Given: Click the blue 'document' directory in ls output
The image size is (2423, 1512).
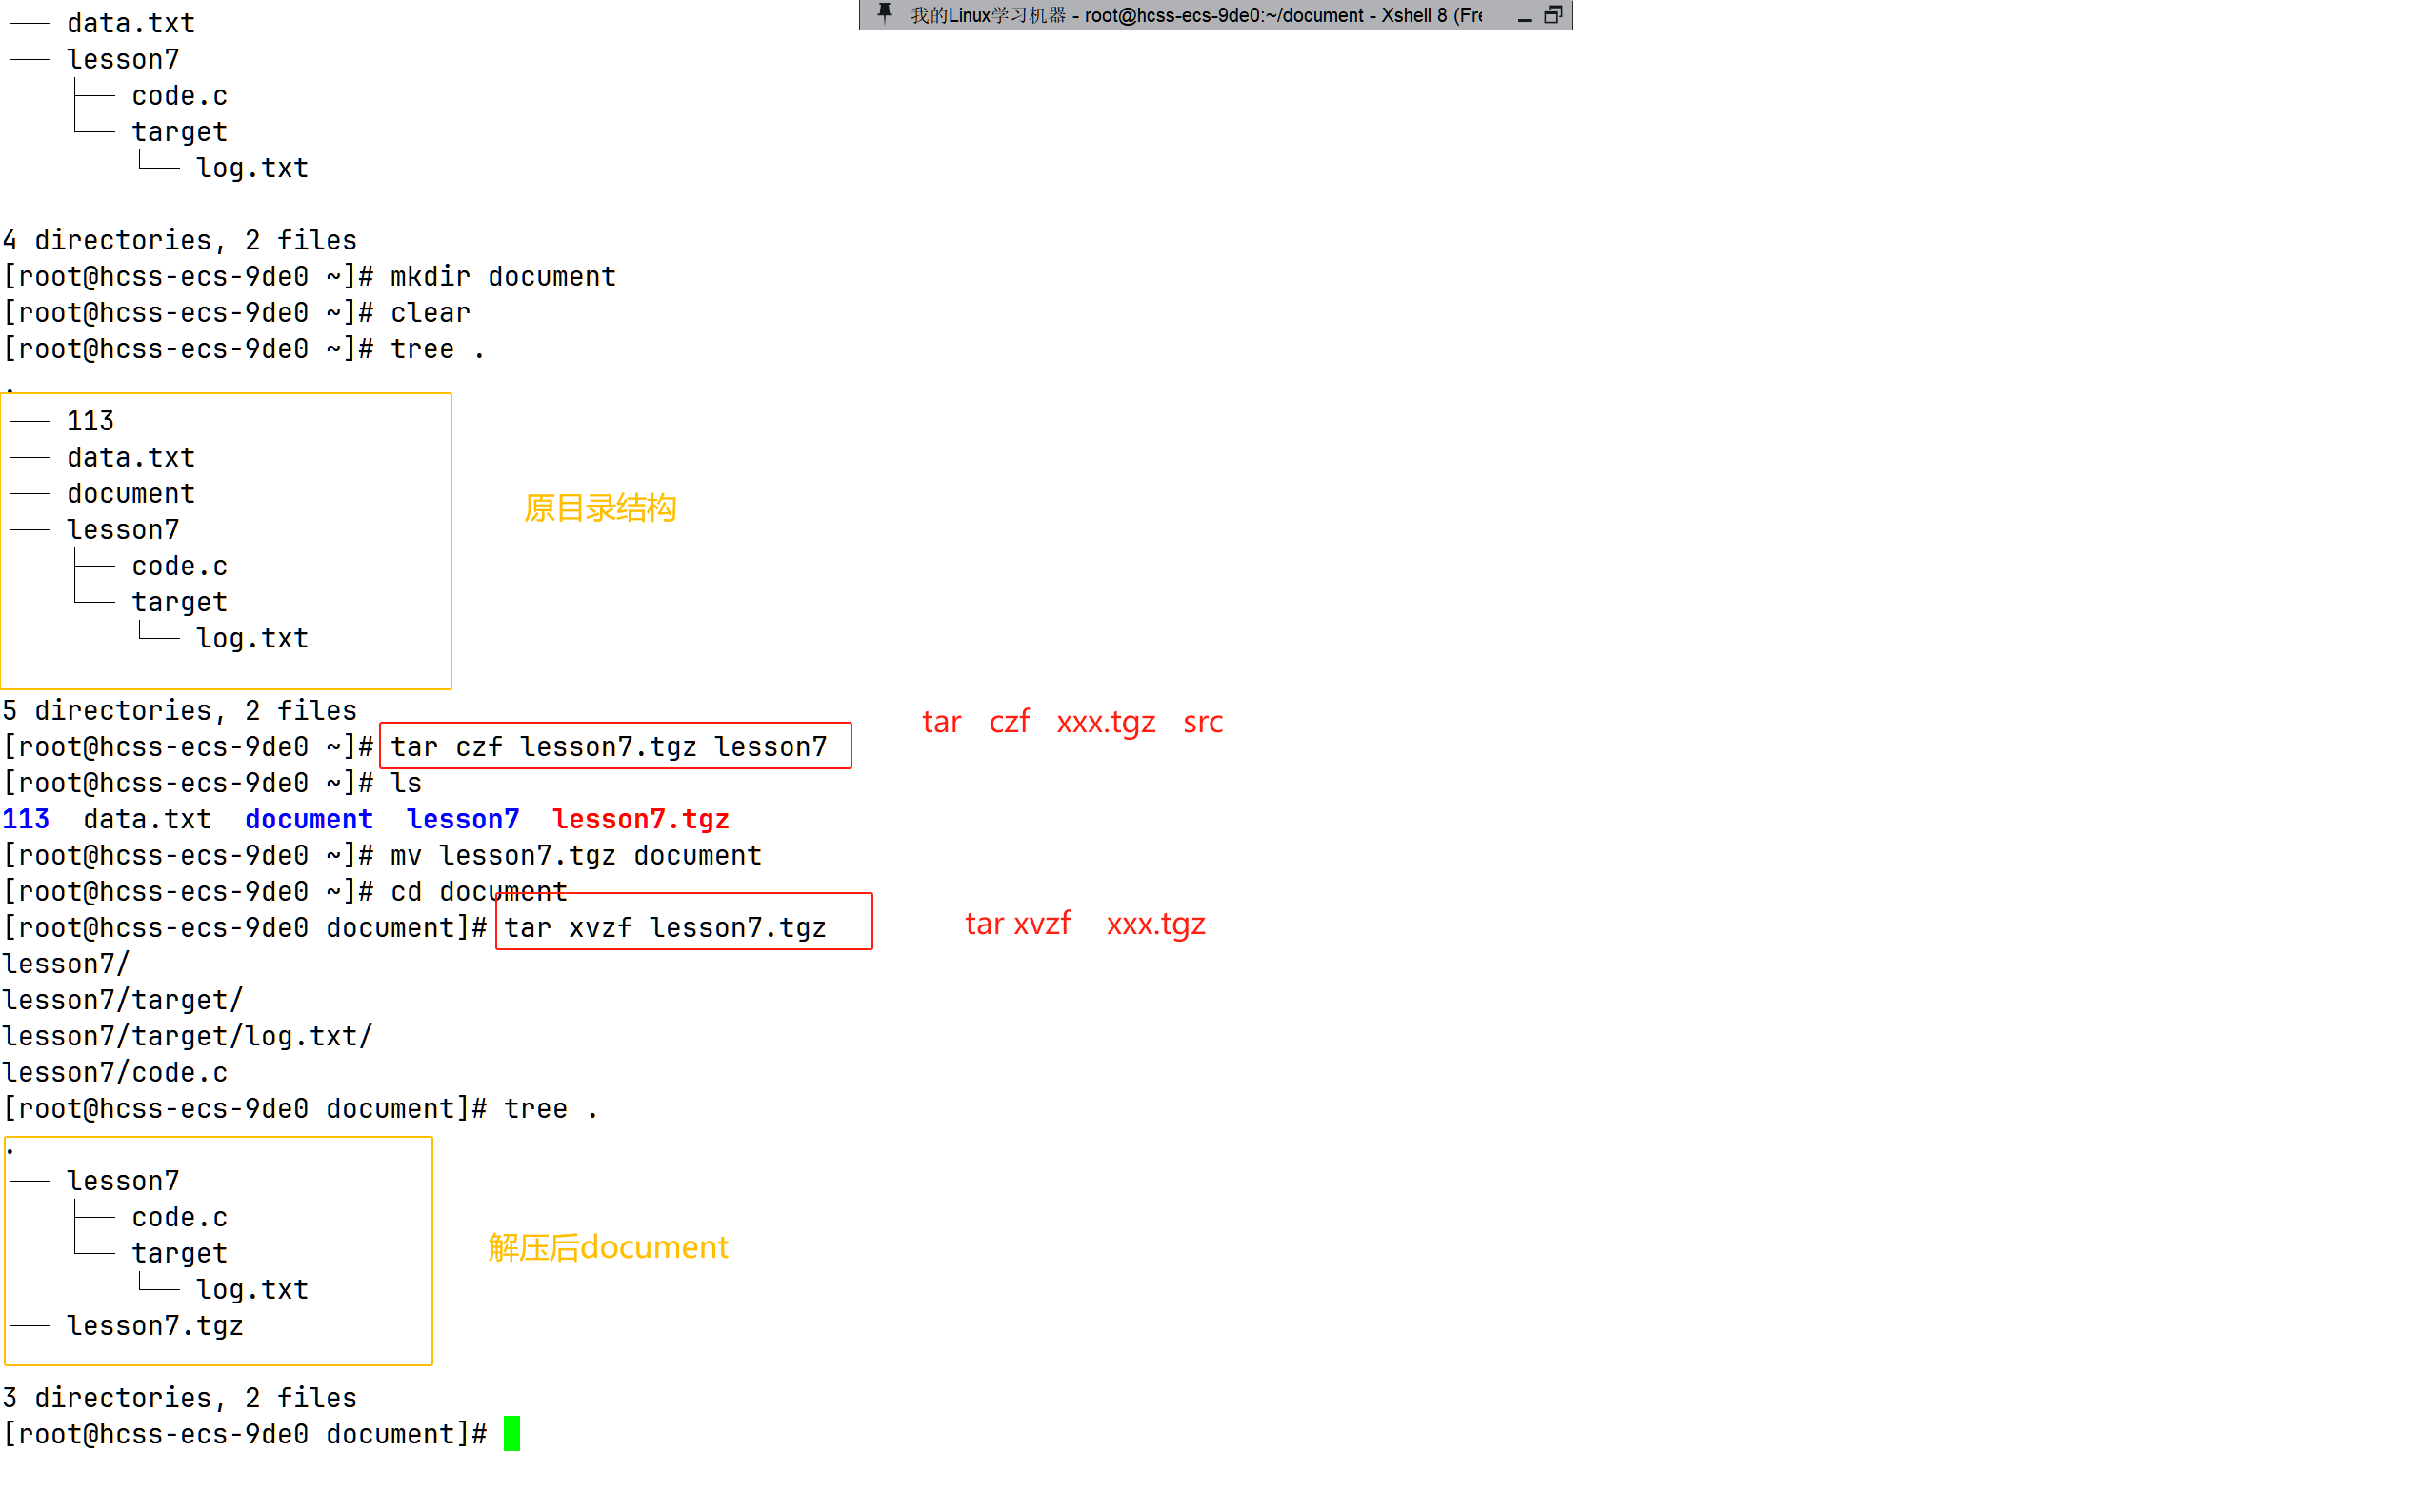Looking at the screenshot, I should tap(309, 819).
